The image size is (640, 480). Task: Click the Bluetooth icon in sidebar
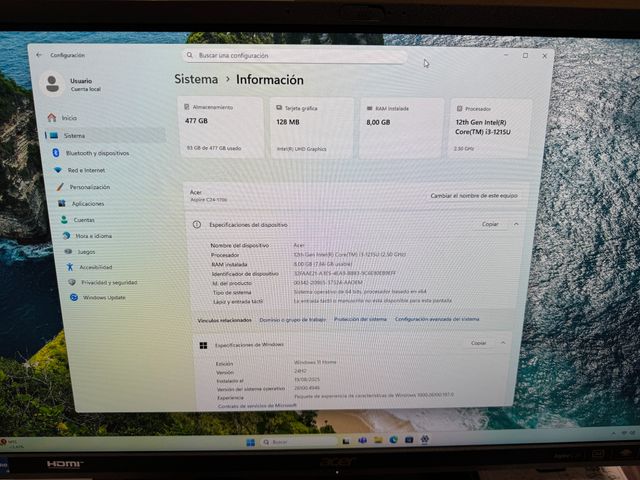coord(56,153)
